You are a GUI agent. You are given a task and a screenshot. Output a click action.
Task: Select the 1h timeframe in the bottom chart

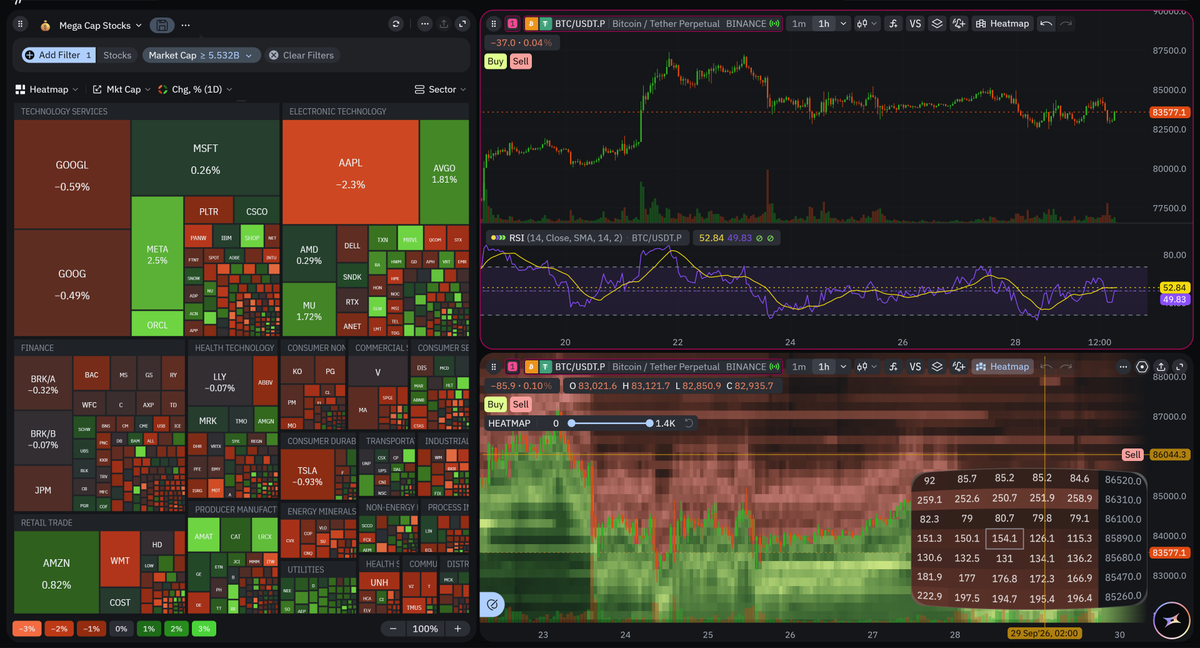coord(823,366)
